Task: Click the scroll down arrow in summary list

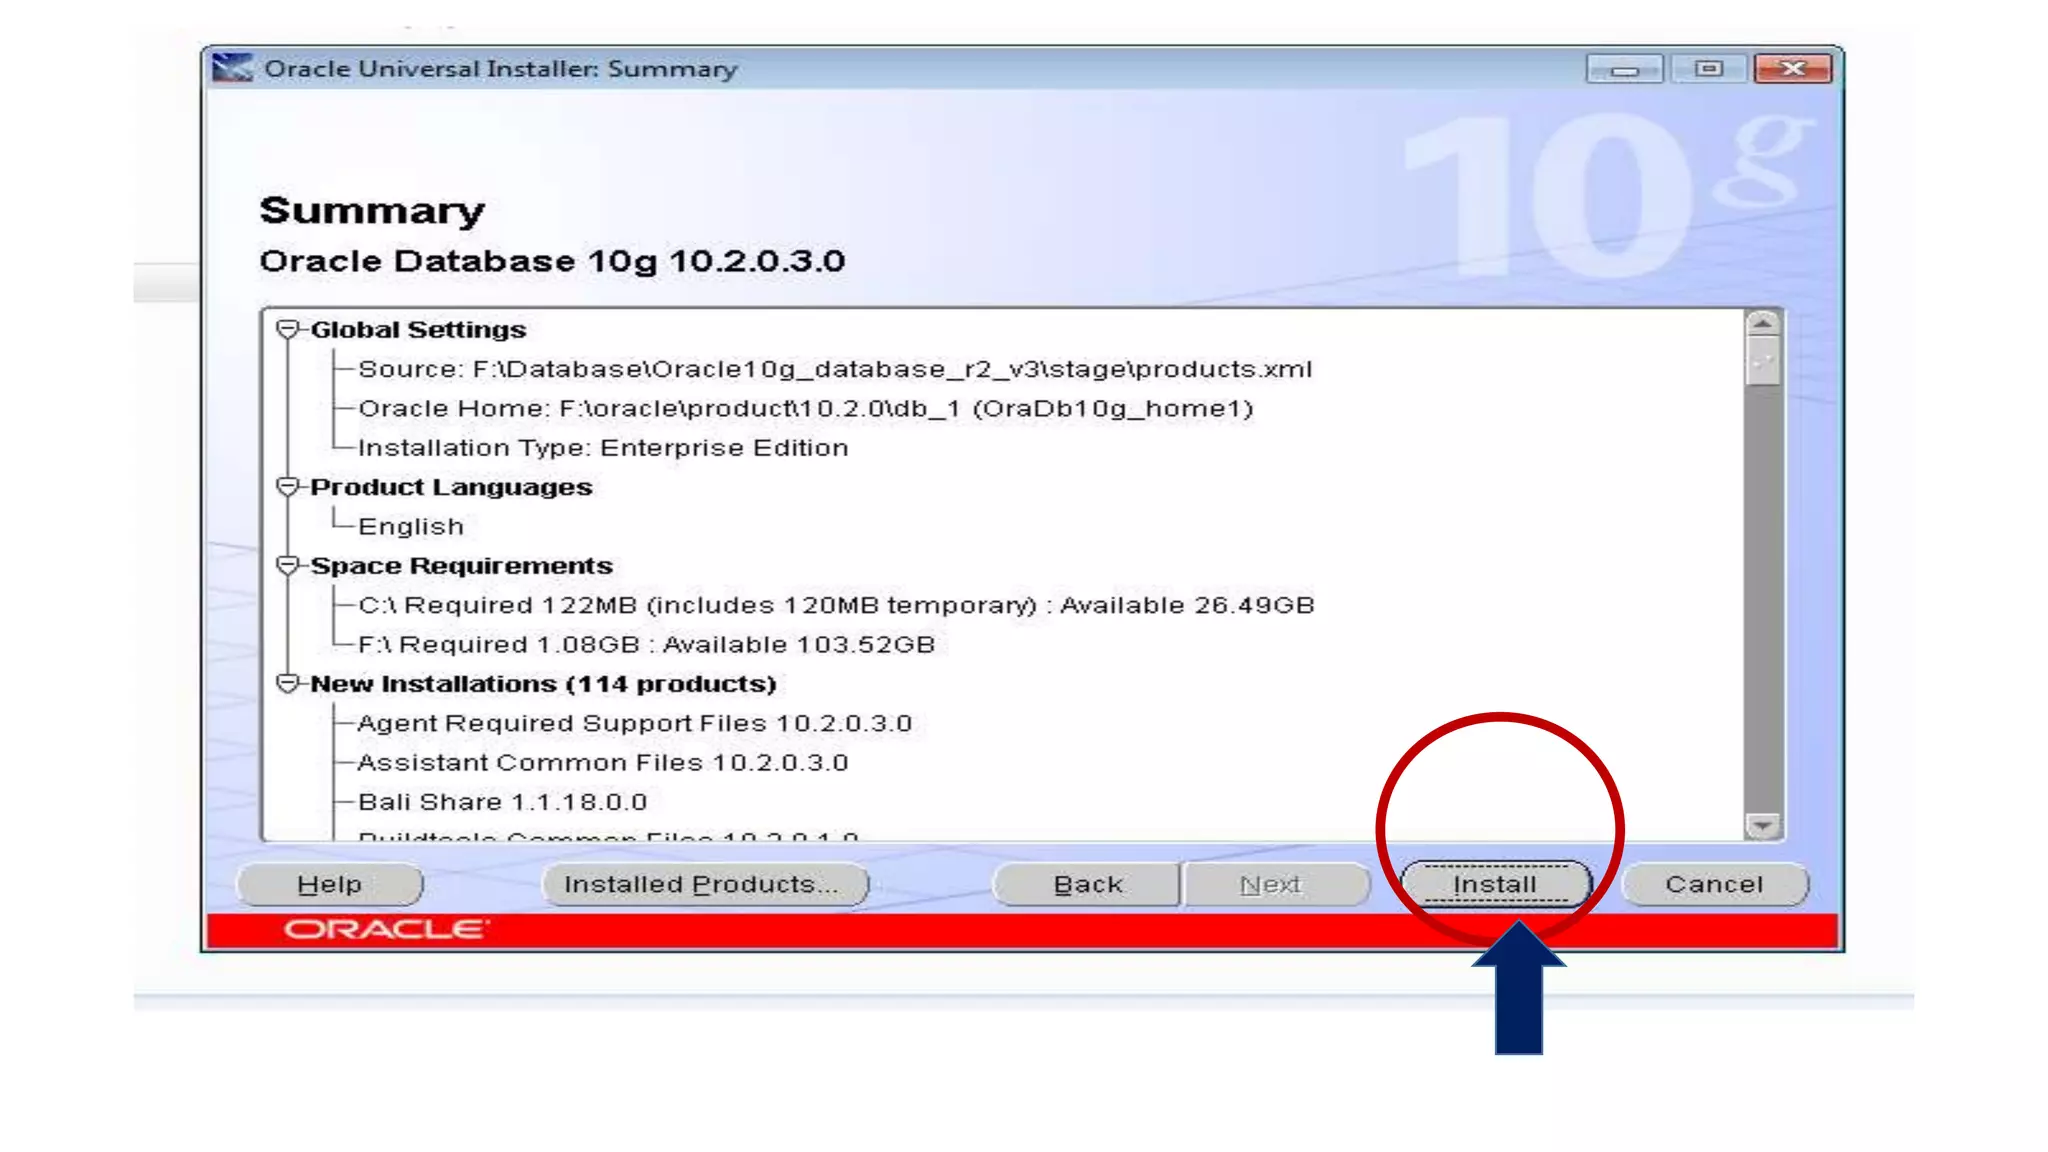Action: tap(1762, 825)
